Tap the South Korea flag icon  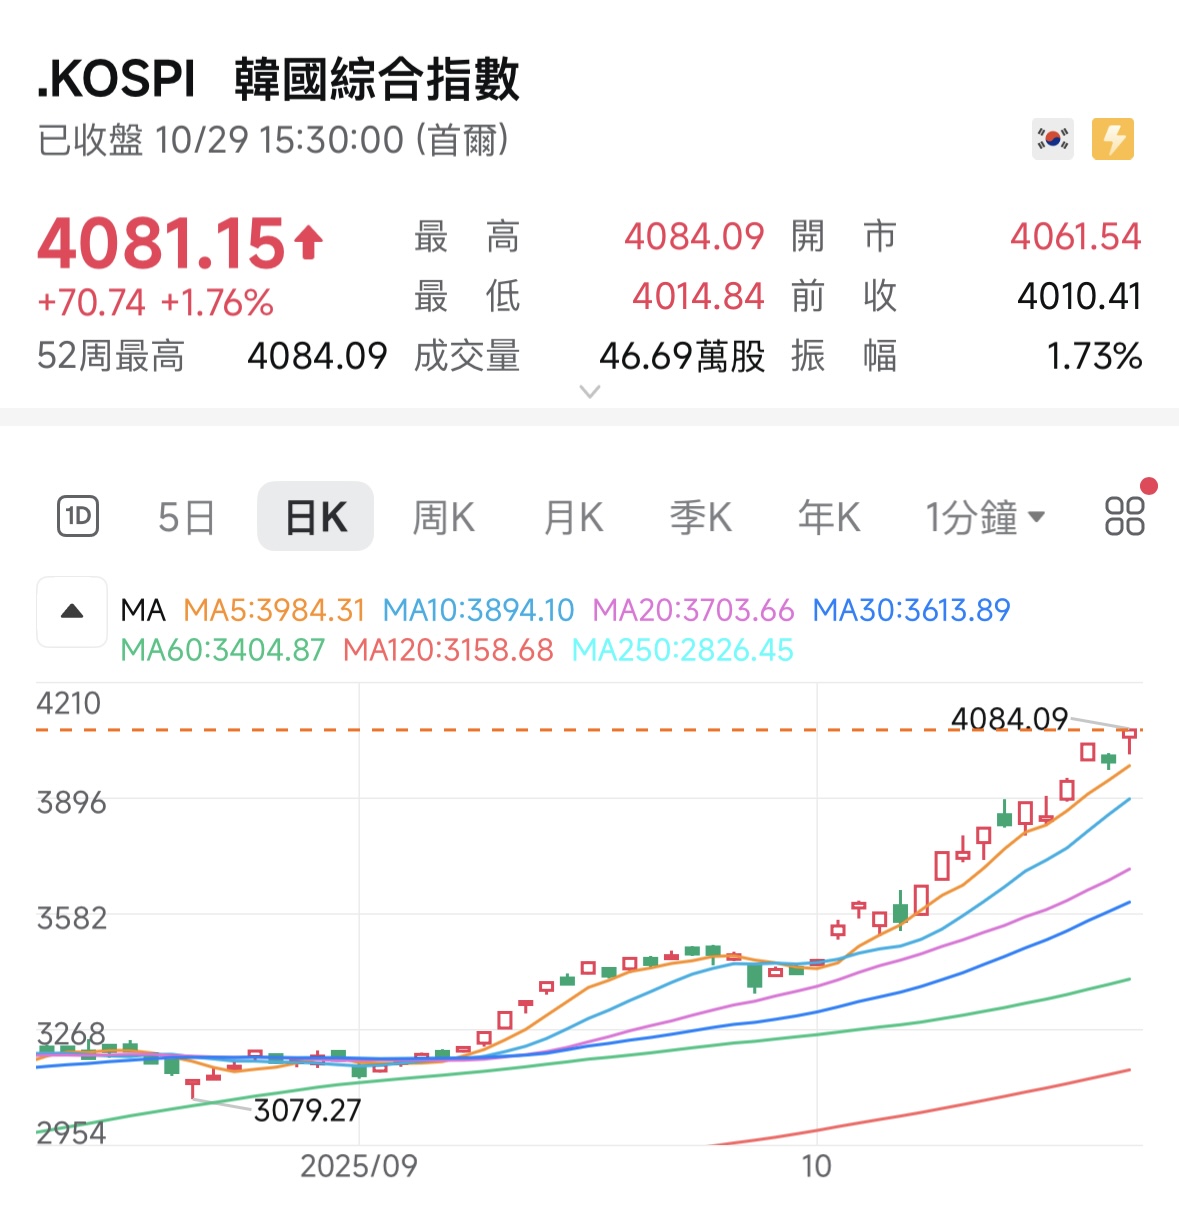(x=1052, y=139)
